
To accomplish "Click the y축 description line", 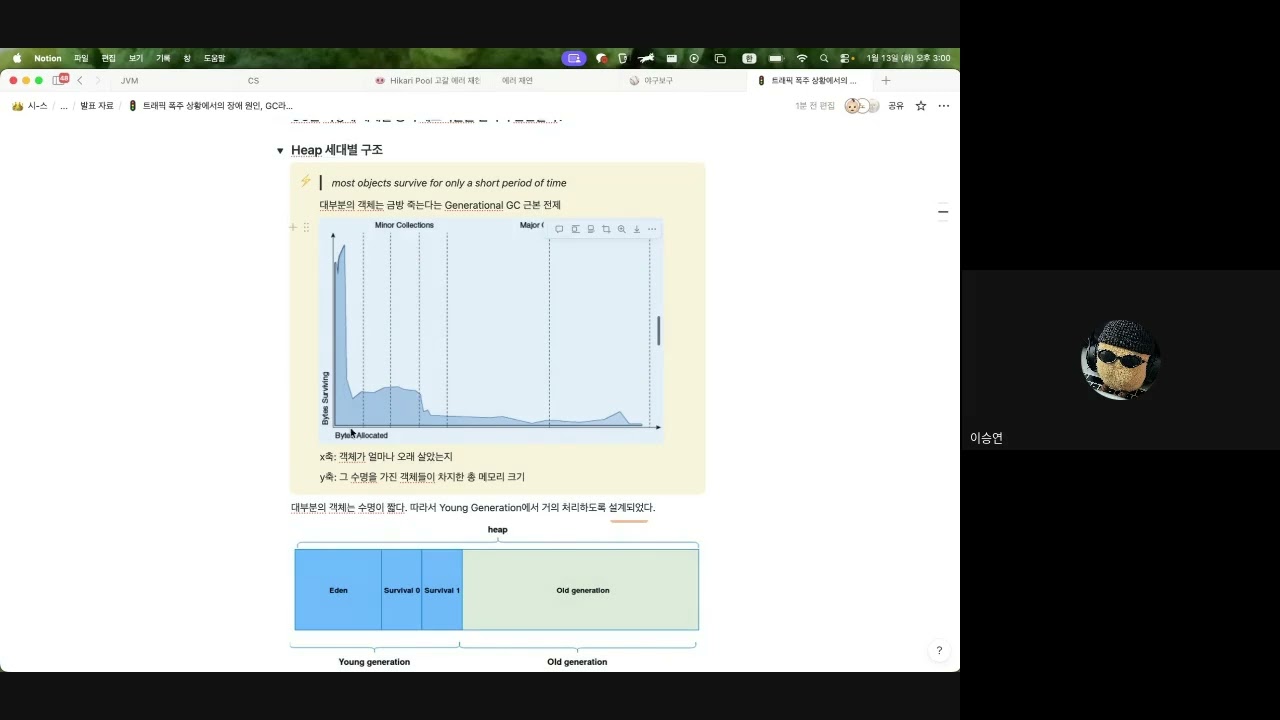I will pos(422,477).
